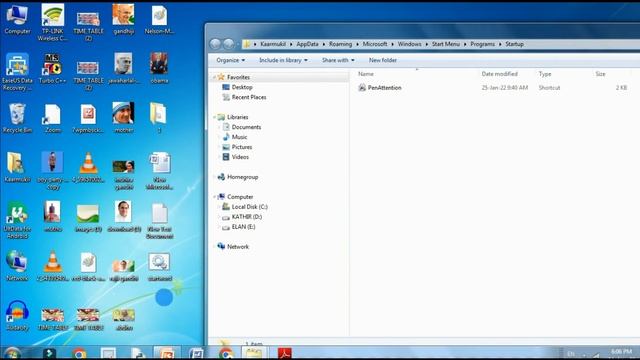Click AppData in the address breadcrumb
The height and width of the screenshot is (360, 640).
coord(307,44)
